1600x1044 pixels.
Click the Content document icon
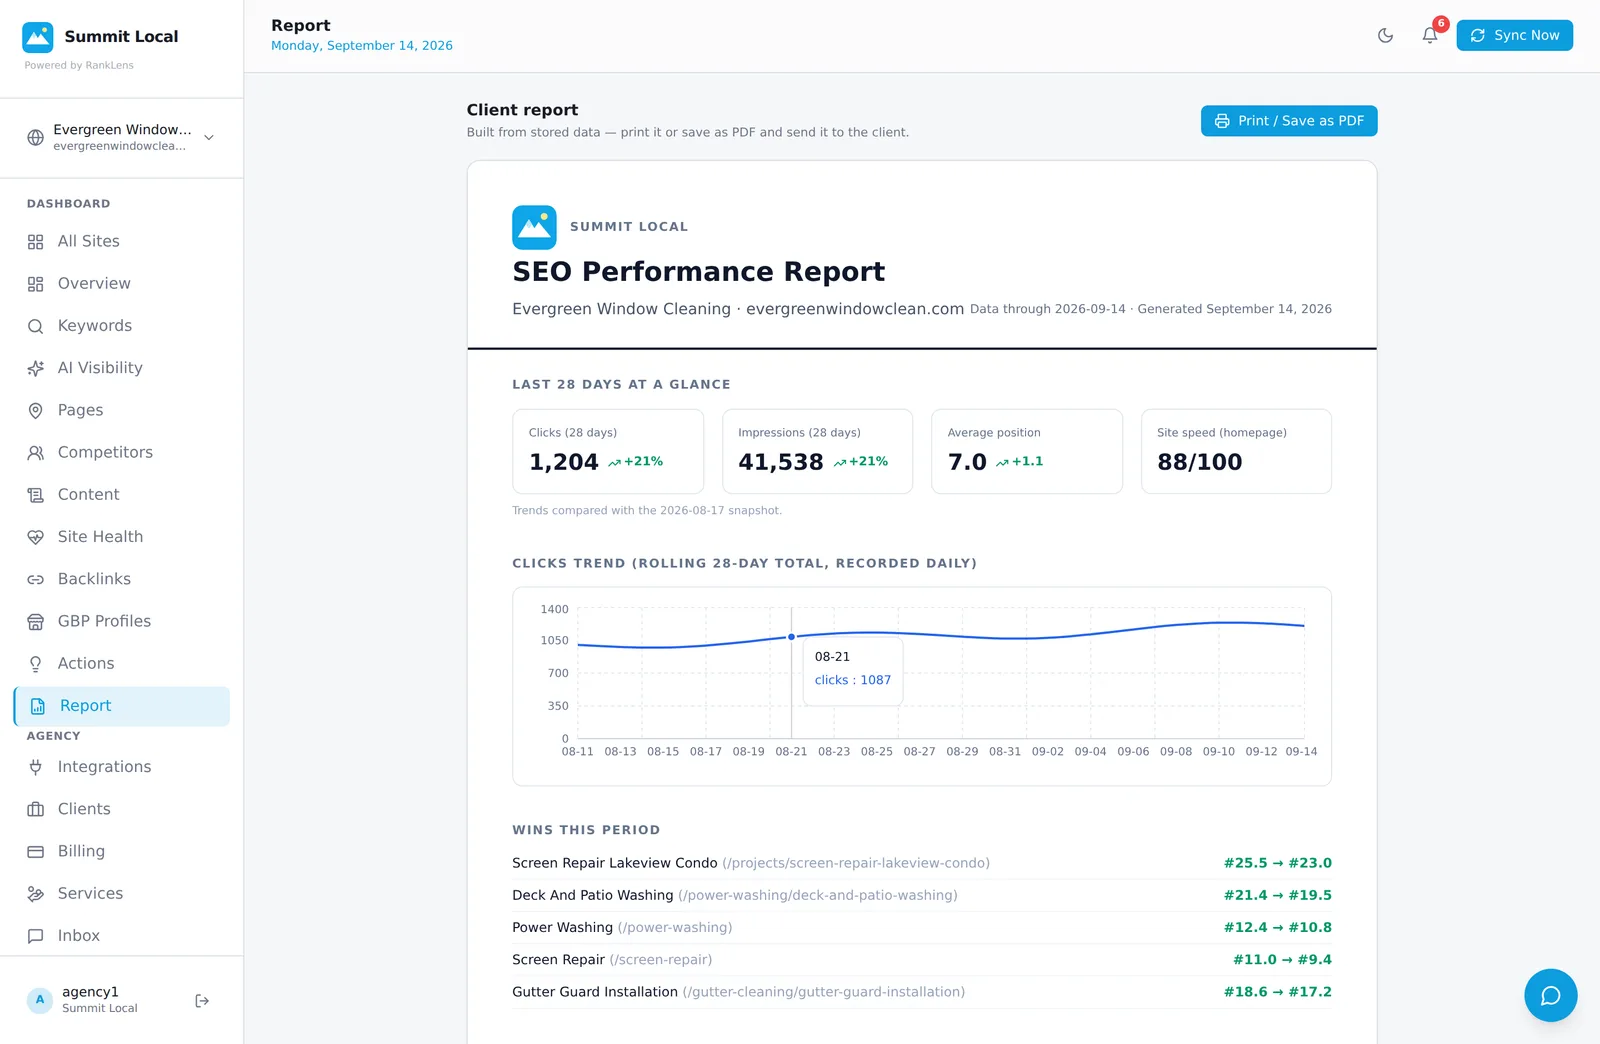coord(36,495)
